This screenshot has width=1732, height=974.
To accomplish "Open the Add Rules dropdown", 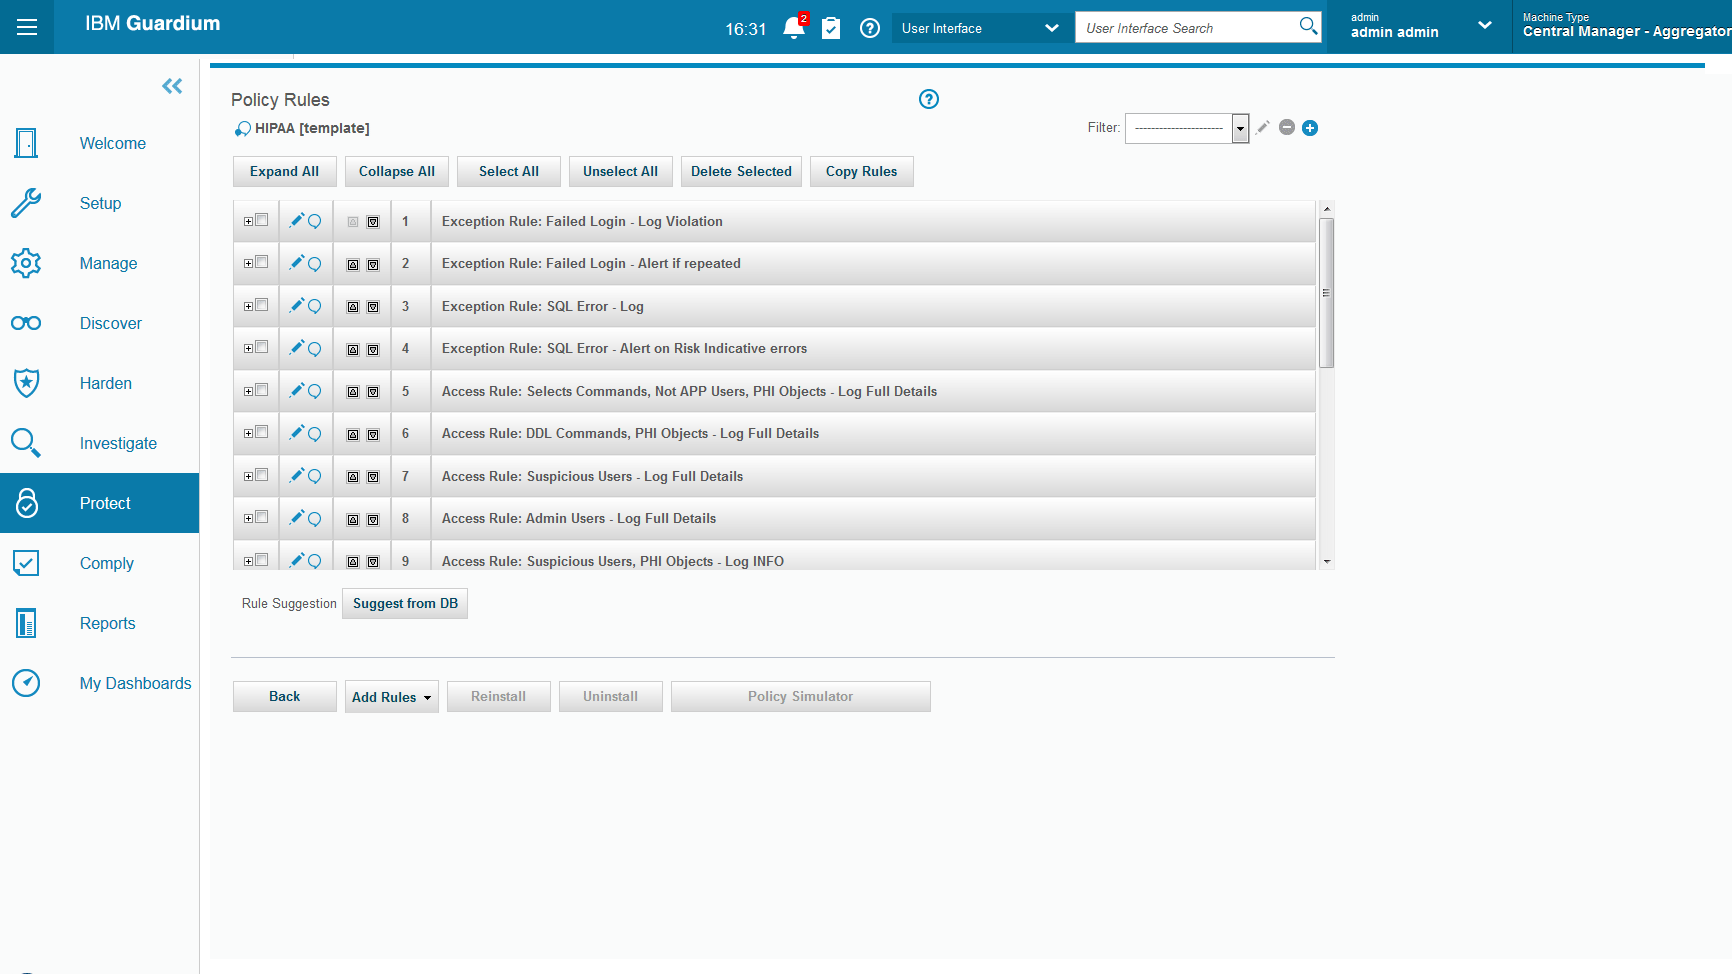I will (391, 696).
